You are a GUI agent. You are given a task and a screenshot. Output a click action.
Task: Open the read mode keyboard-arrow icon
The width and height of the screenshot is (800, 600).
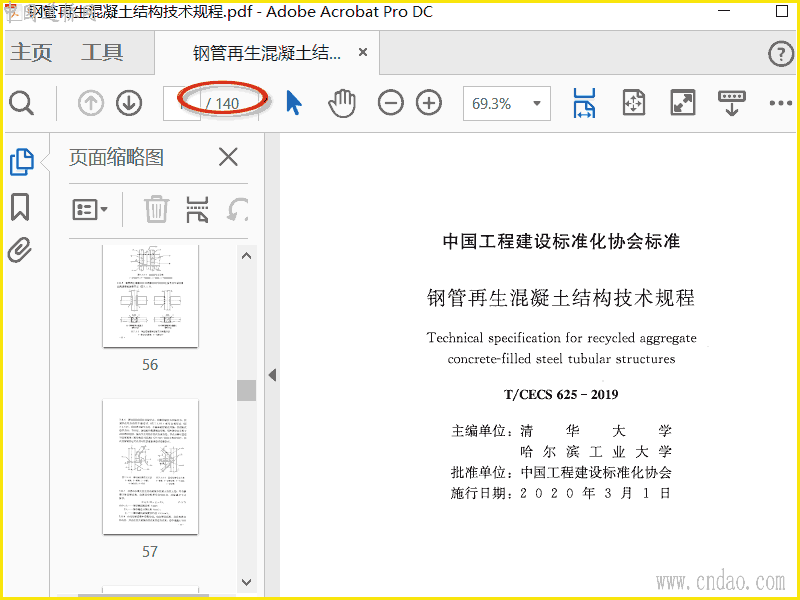pos(731,103)
